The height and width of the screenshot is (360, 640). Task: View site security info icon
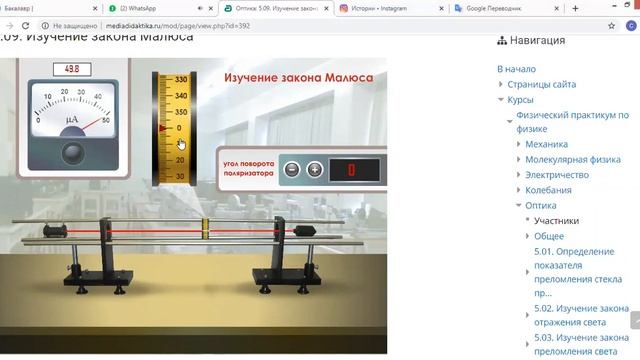tap(45, 26)
